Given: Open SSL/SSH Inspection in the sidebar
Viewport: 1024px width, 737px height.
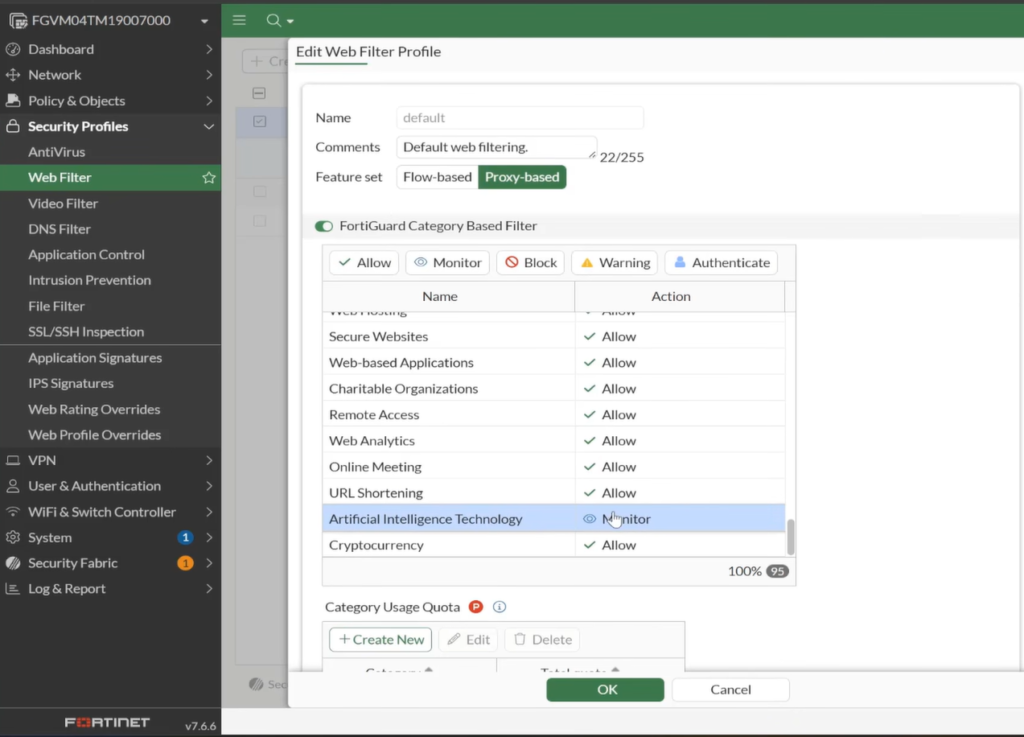Looking at the screenshot, I should (86, 332).
